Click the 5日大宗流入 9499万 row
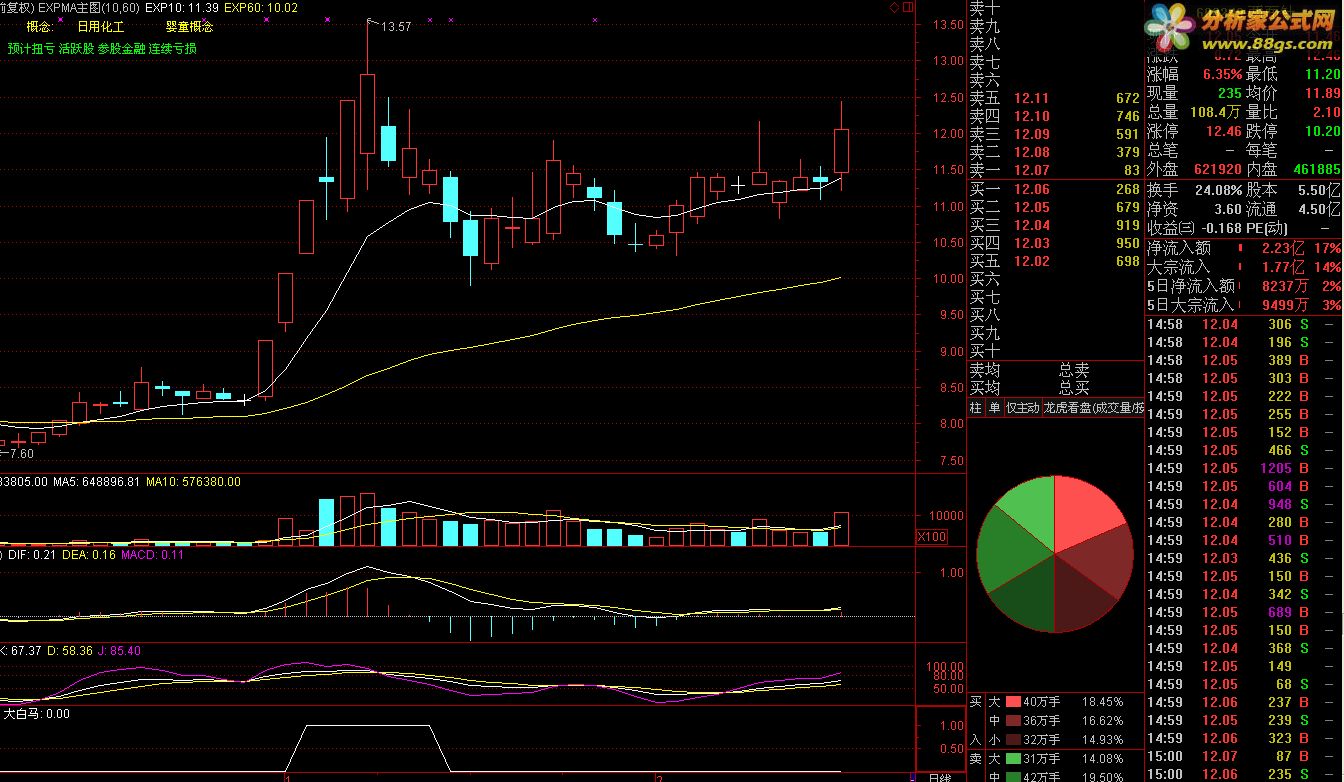 coord(1243,305)
